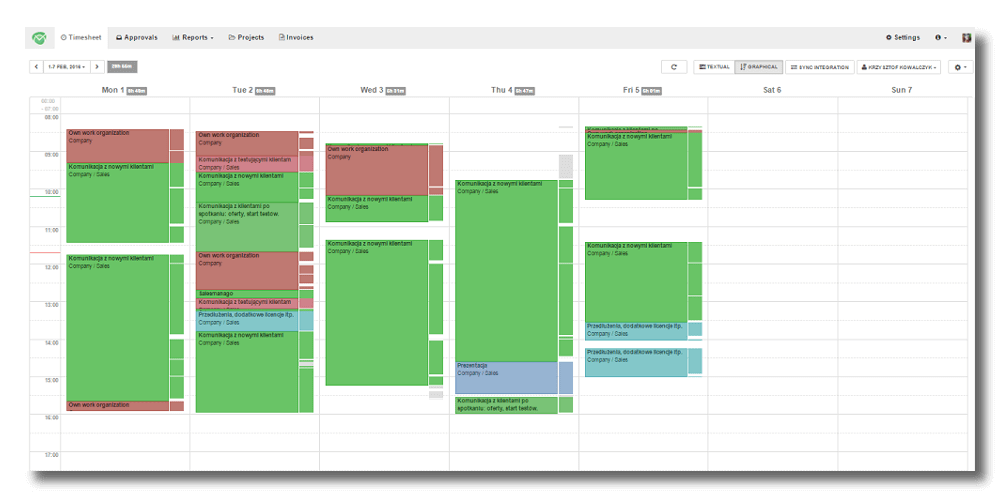Image resolution: width=1000 pixels, height=500 pixels.
Task: Click the green checkmark app logo
Action: pos(40,38)
